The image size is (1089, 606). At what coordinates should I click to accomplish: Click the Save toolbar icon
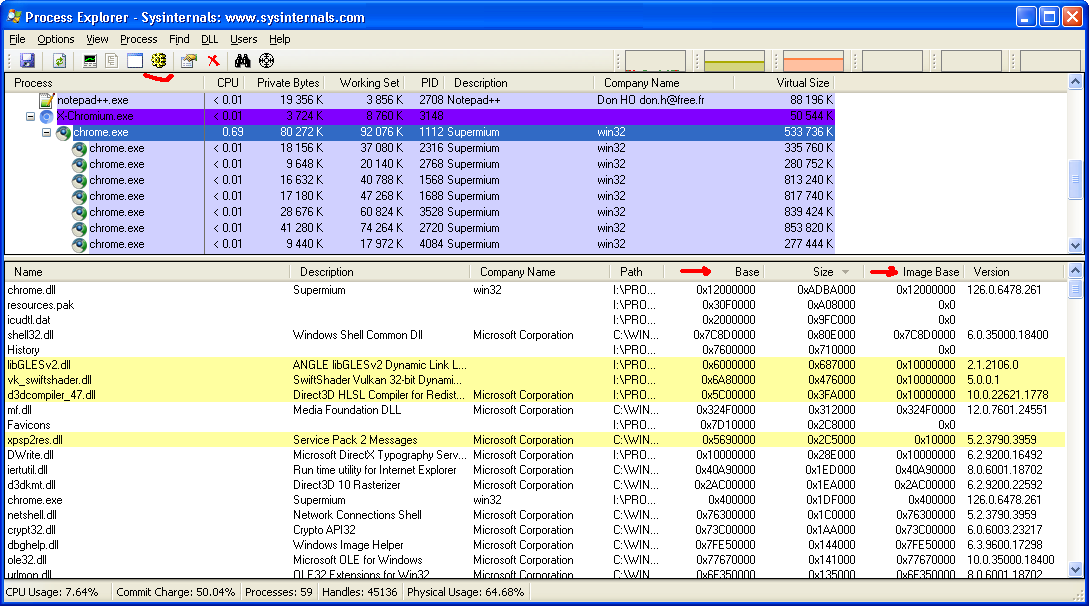point(27,61)
